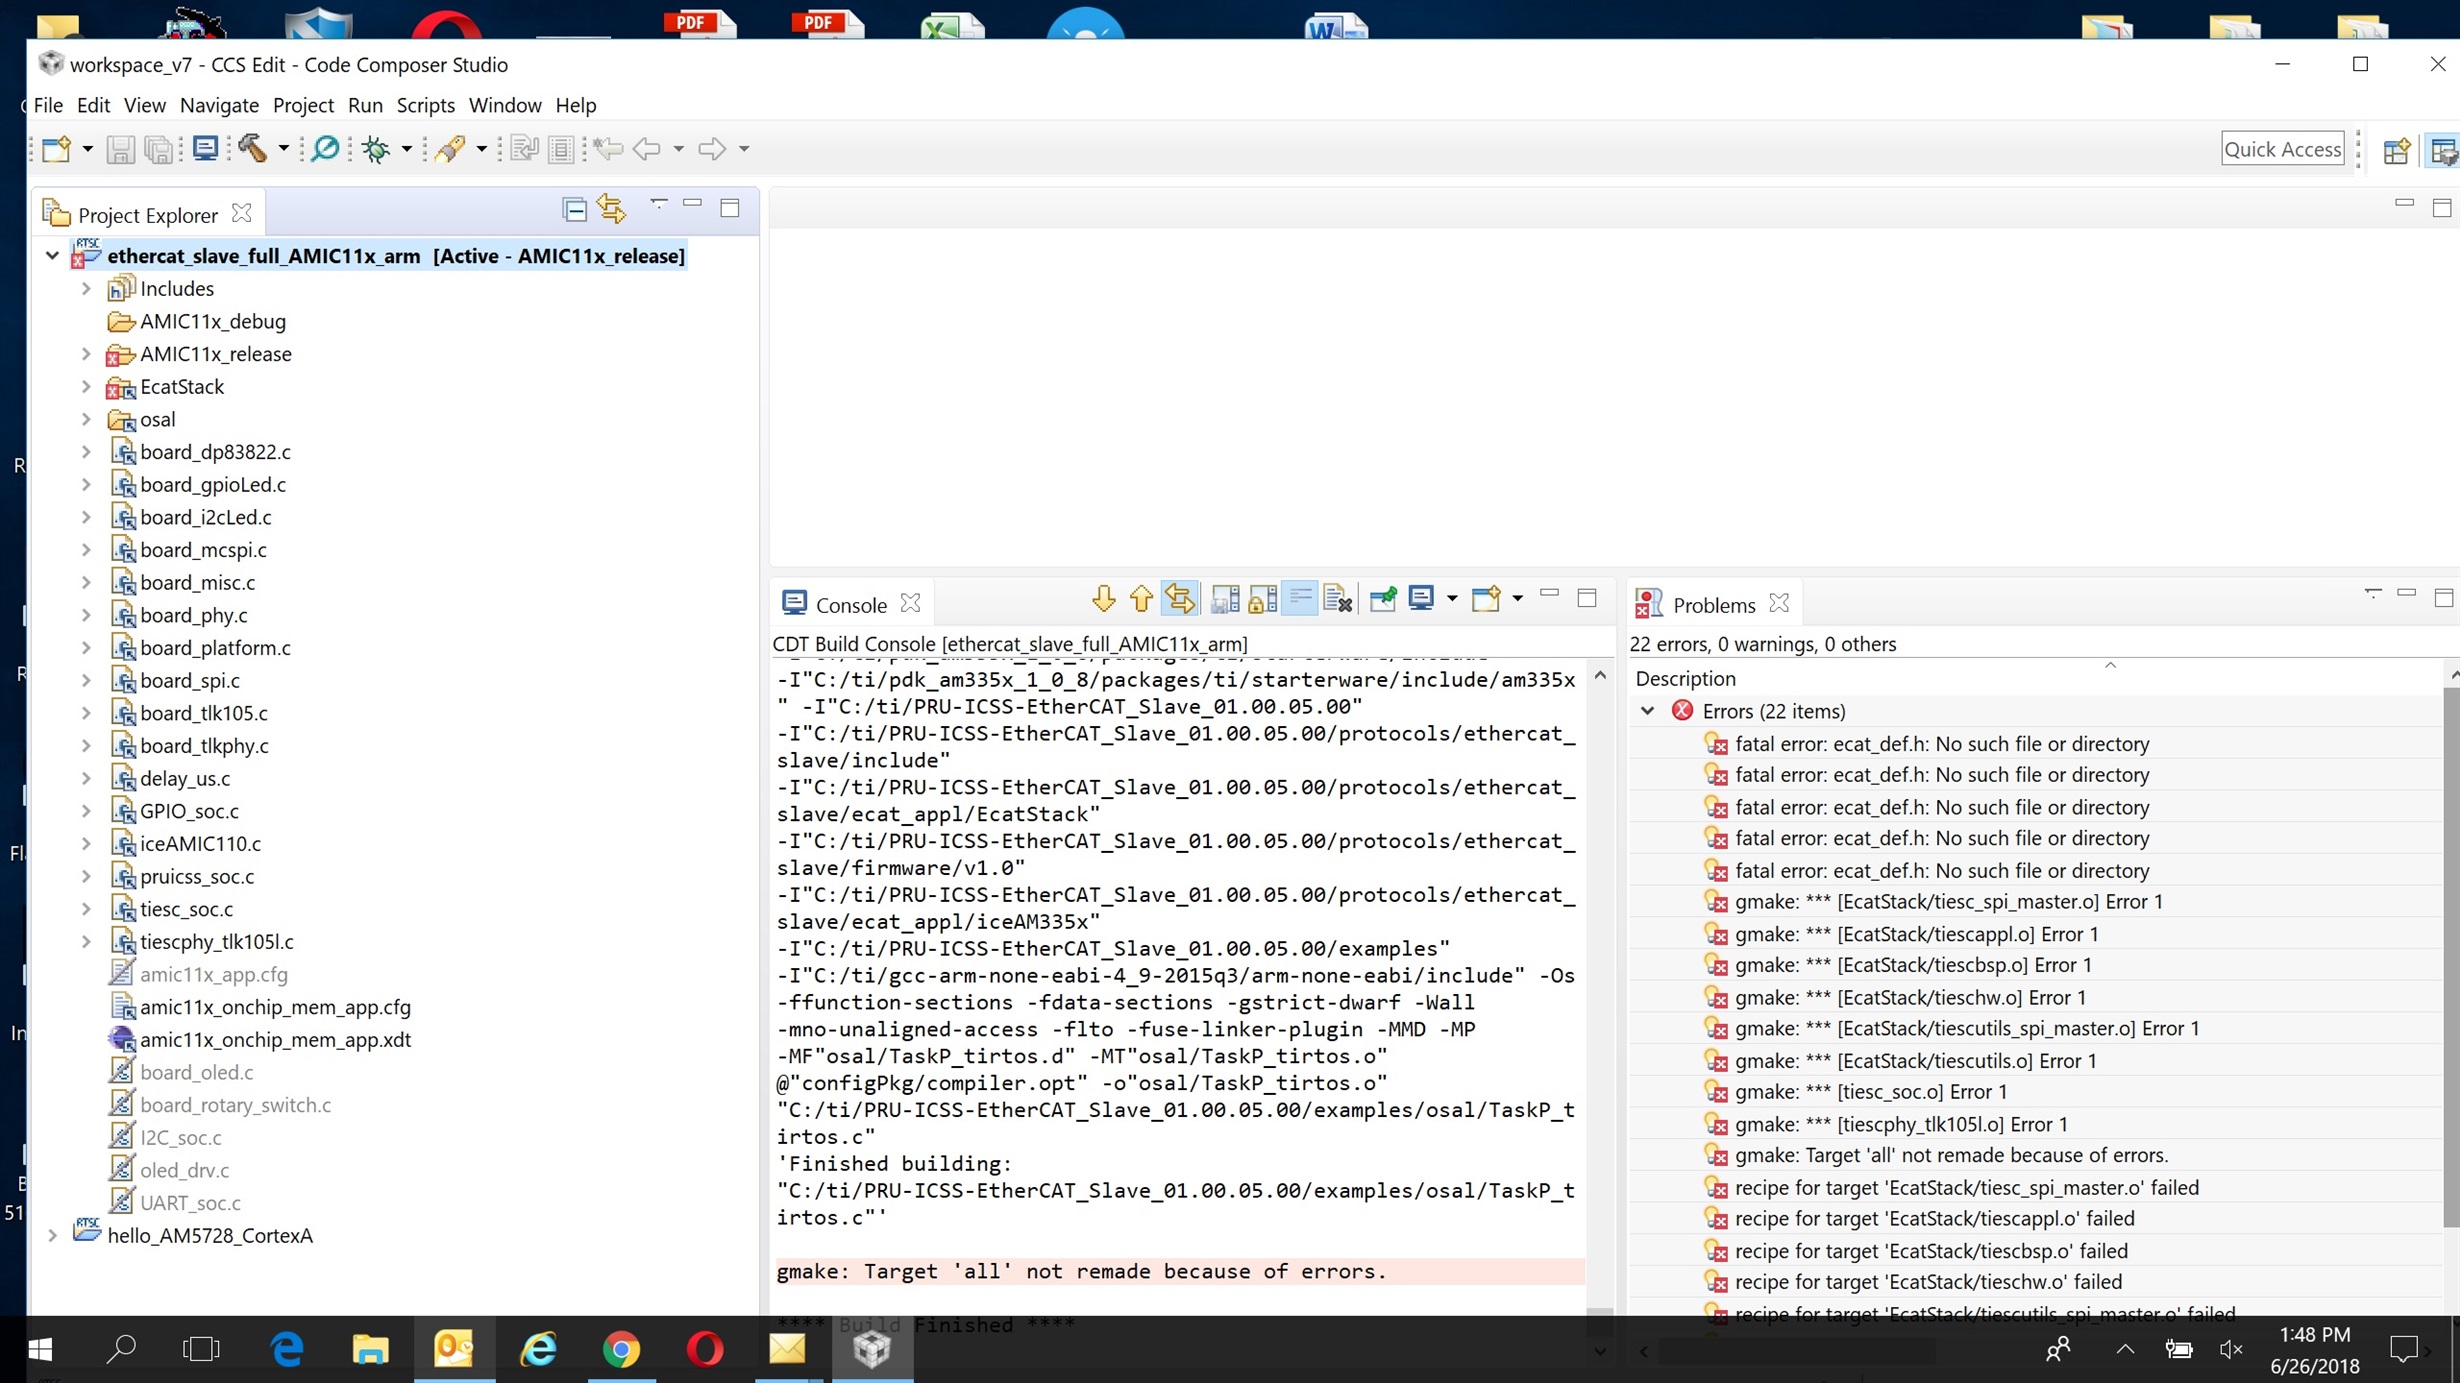Open the Run menu
This screenshot has height=1383, width=2460.
click(x=365, y=105)
